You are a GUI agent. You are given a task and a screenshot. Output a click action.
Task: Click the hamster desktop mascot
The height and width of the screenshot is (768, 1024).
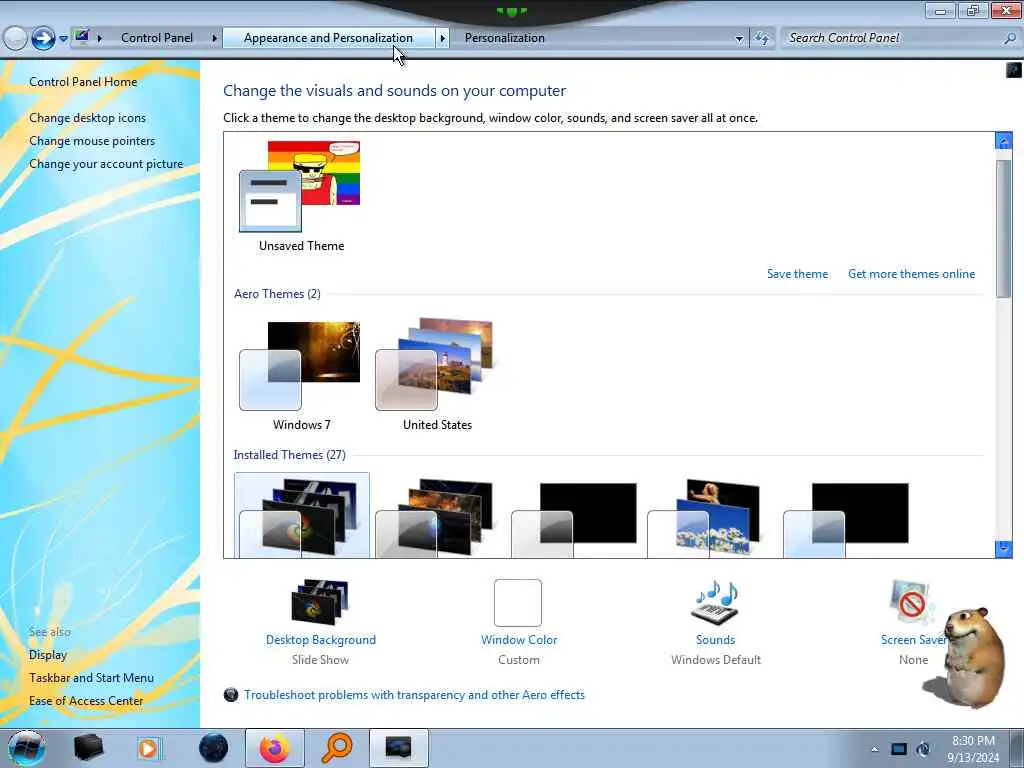[965, 658]
